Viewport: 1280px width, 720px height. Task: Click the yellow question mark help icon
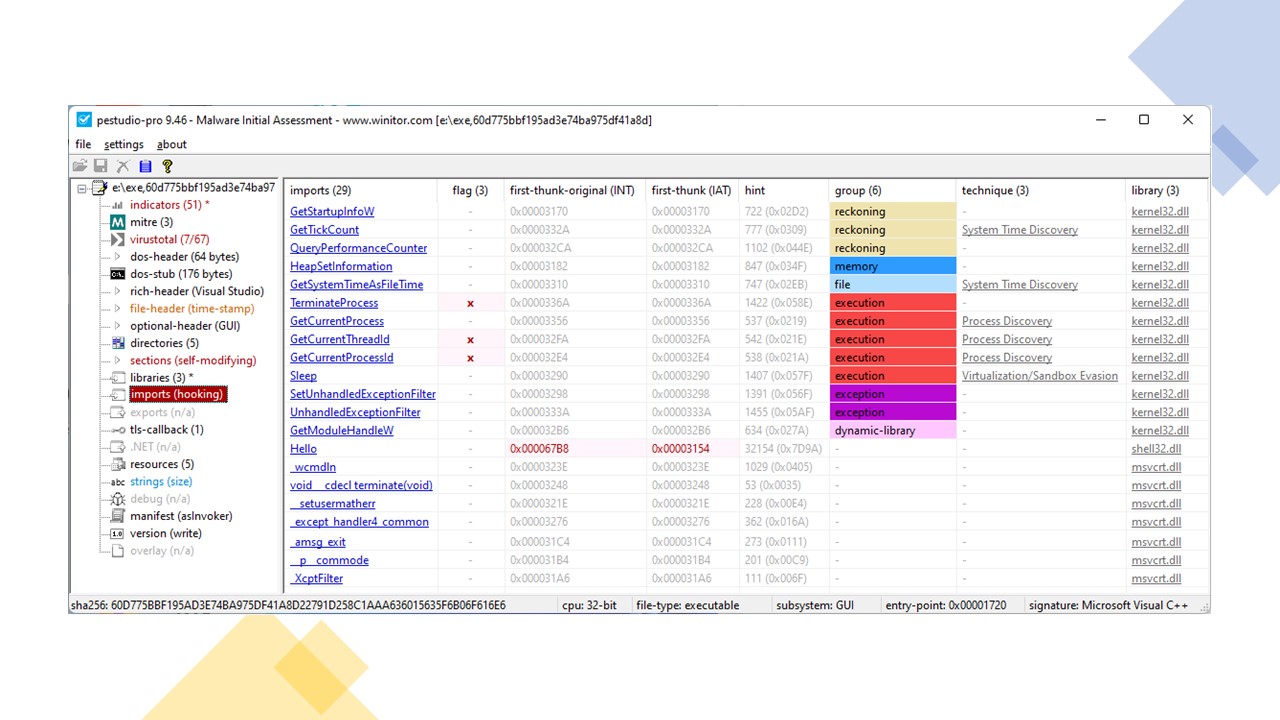click(167, 167)
